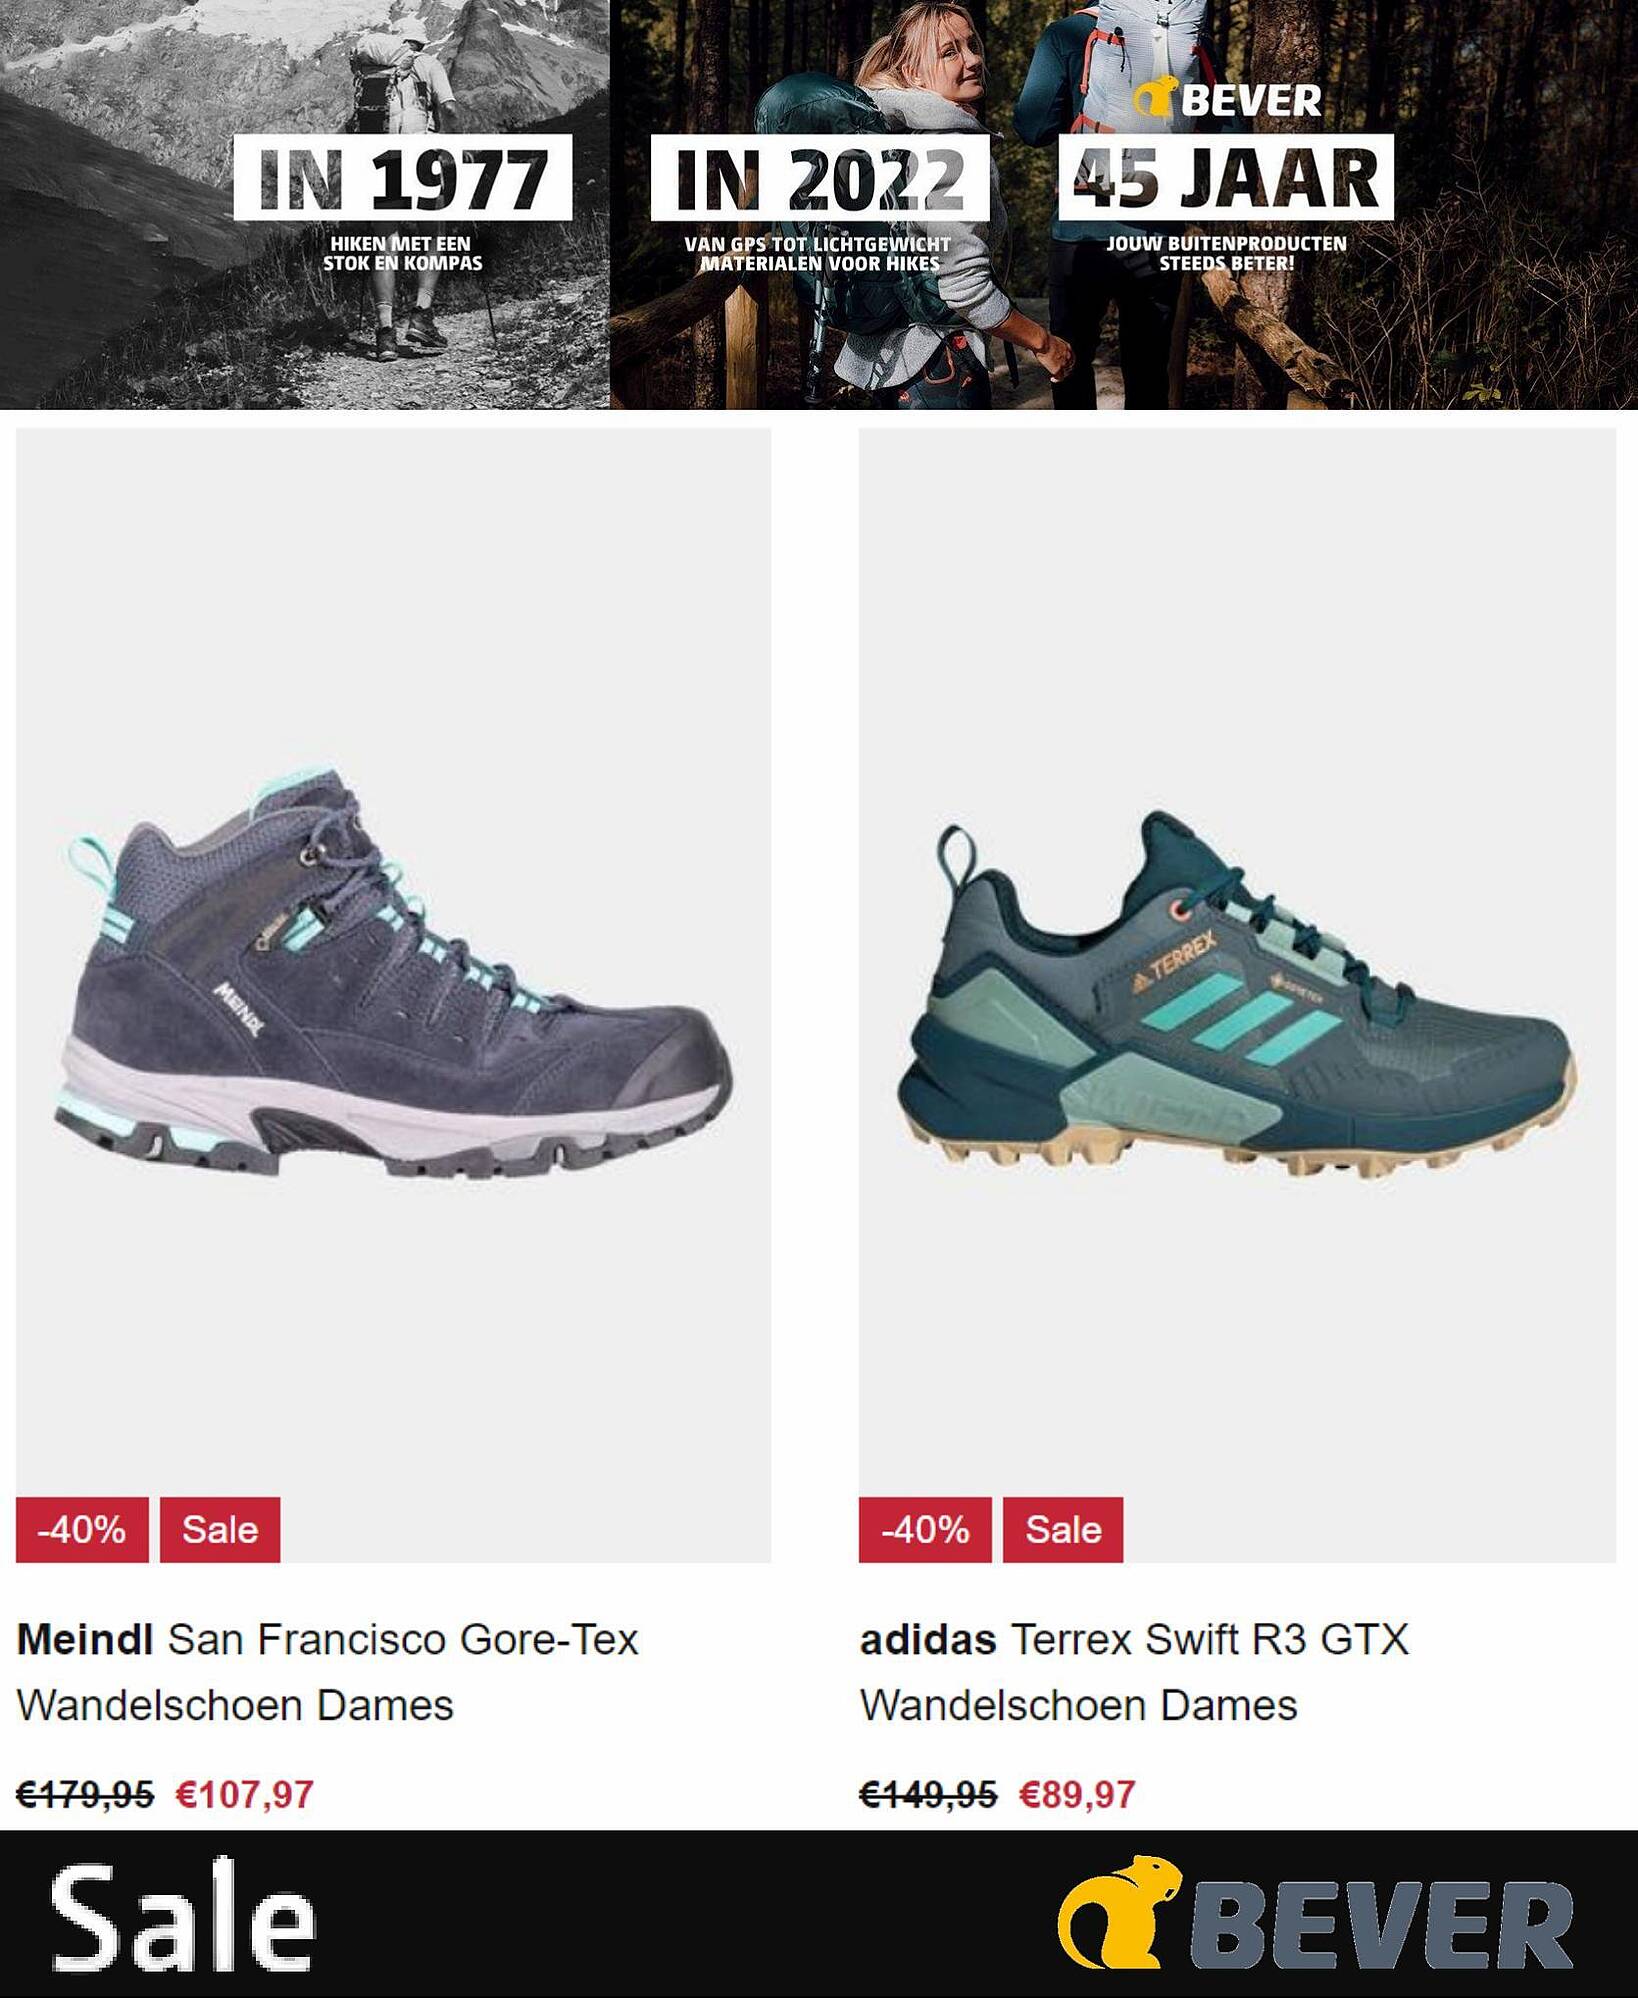Open adidas Terrex Swift R3 GTX link
The image size is (1638, 2000).
coord(1134,1672)
